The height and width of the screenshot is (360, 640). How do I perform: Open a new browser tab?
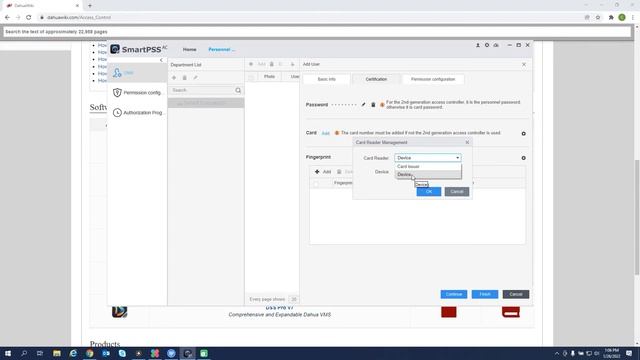coord(90,6)
